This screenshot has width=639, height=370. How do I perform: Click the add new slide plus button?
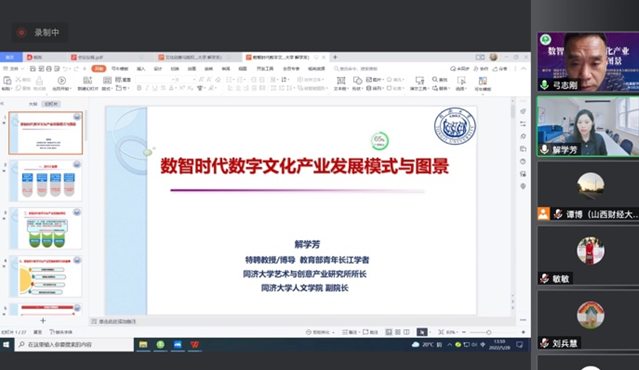(x=43, y=321)
